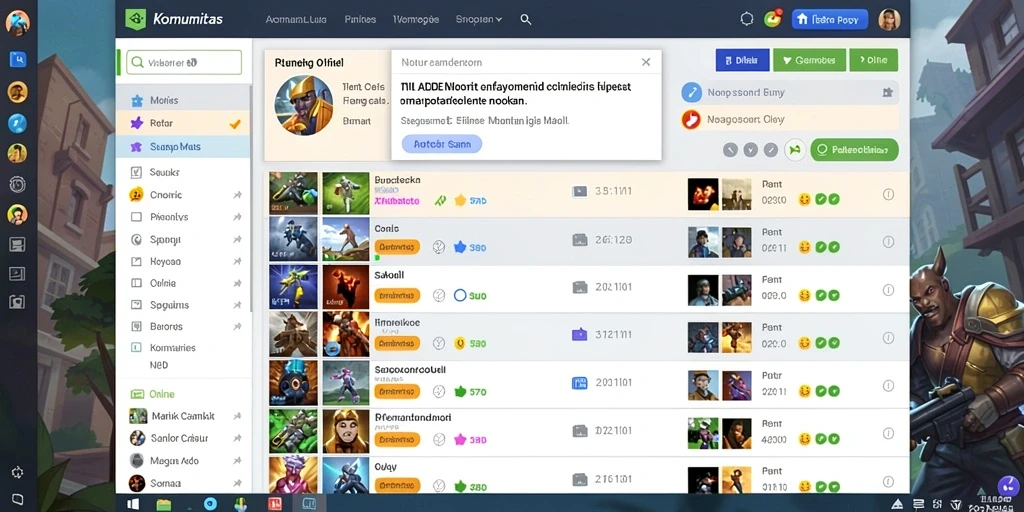Image resolution: width=1024 pixels, height=512 pixels.
Task: Open the Pnines menu in top bar
Action: pyautogui.click(x=360, y=20)
